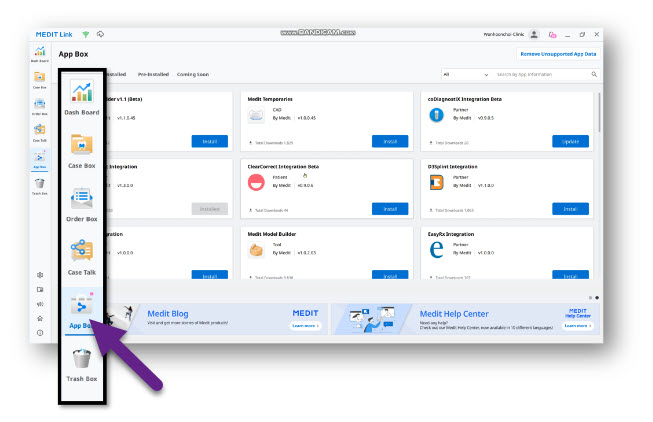Image resolution: width=653 pixels, height=422 pixels.
Task: Switch to the Coming Soon tab
Action: pyautogui.click(x=193, y=74)
